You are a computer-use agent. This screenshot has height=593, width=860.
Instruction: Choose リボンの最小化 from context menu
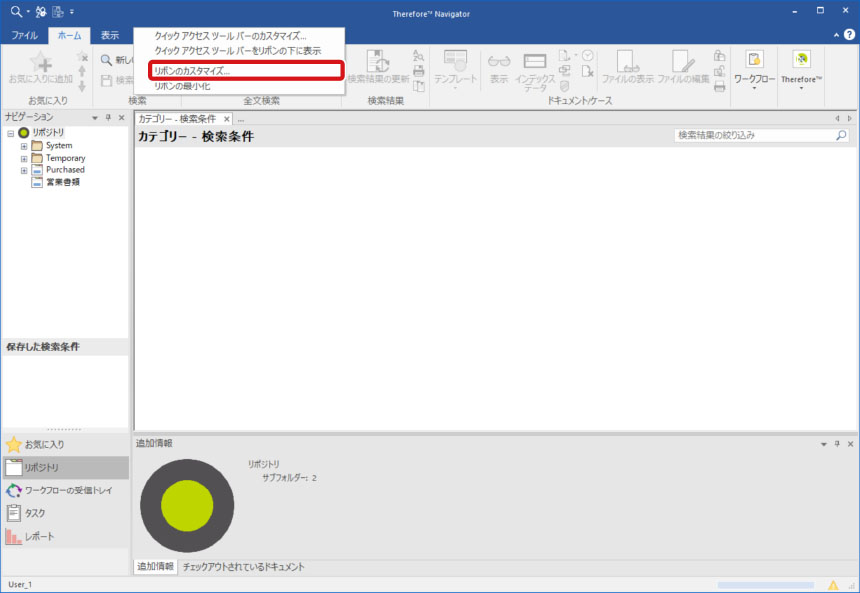coord(183,87)
